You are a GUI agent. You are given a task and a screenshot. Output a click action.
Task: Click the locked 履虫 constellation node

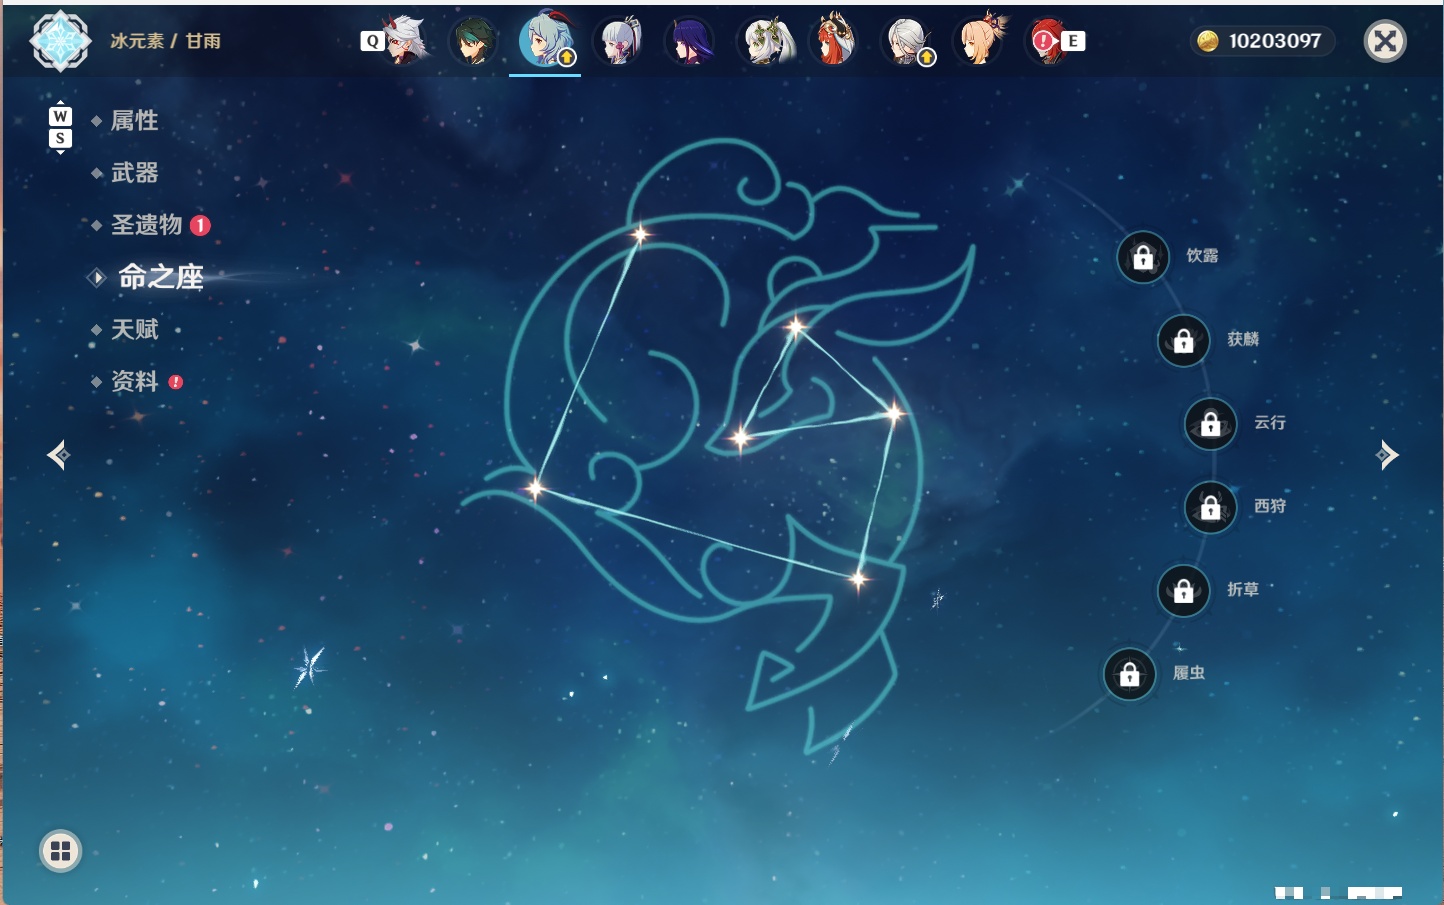(x=1129, y=674)
